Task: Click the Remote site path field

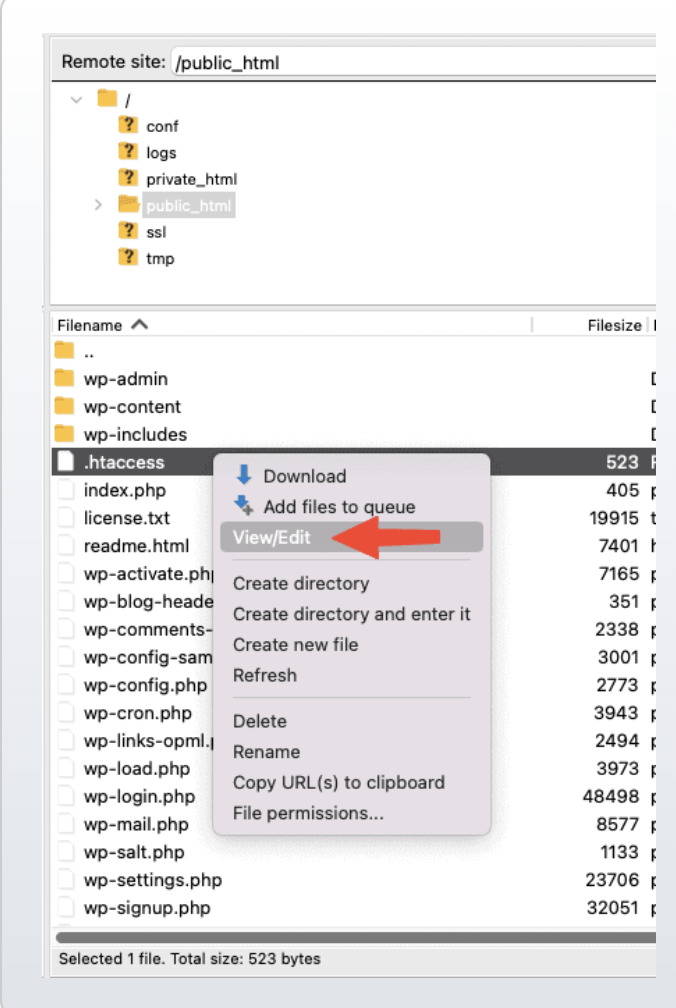Action: pyautogui.click(x=414, y=62)
